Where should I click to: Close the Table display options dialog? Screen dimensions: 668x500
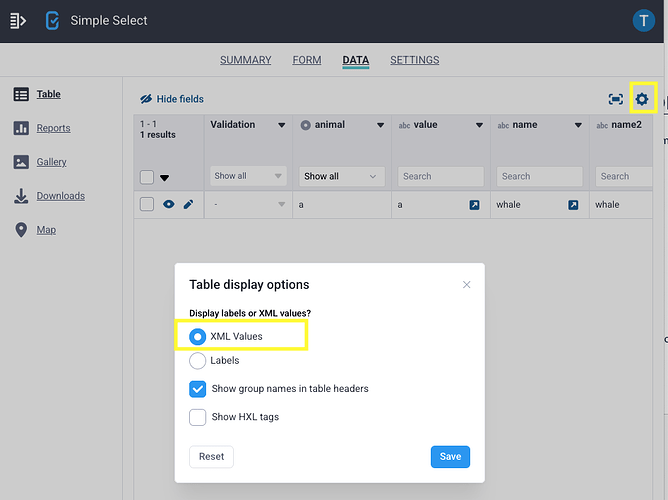pyautogui.click(x=466, y=284)
